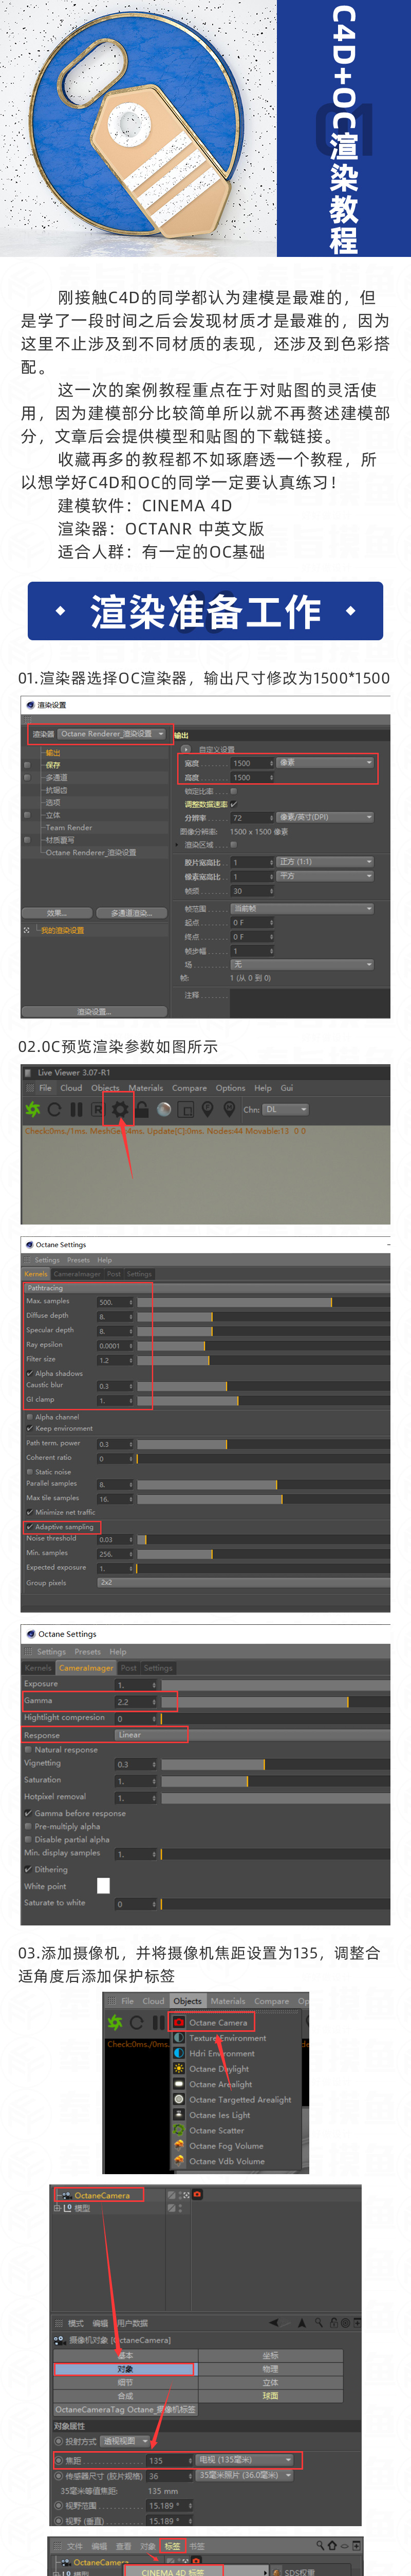Open the Options menu in Live Viewer 3.07-R1
Screen dimensions: 411x2576
tap(230, 1088)
